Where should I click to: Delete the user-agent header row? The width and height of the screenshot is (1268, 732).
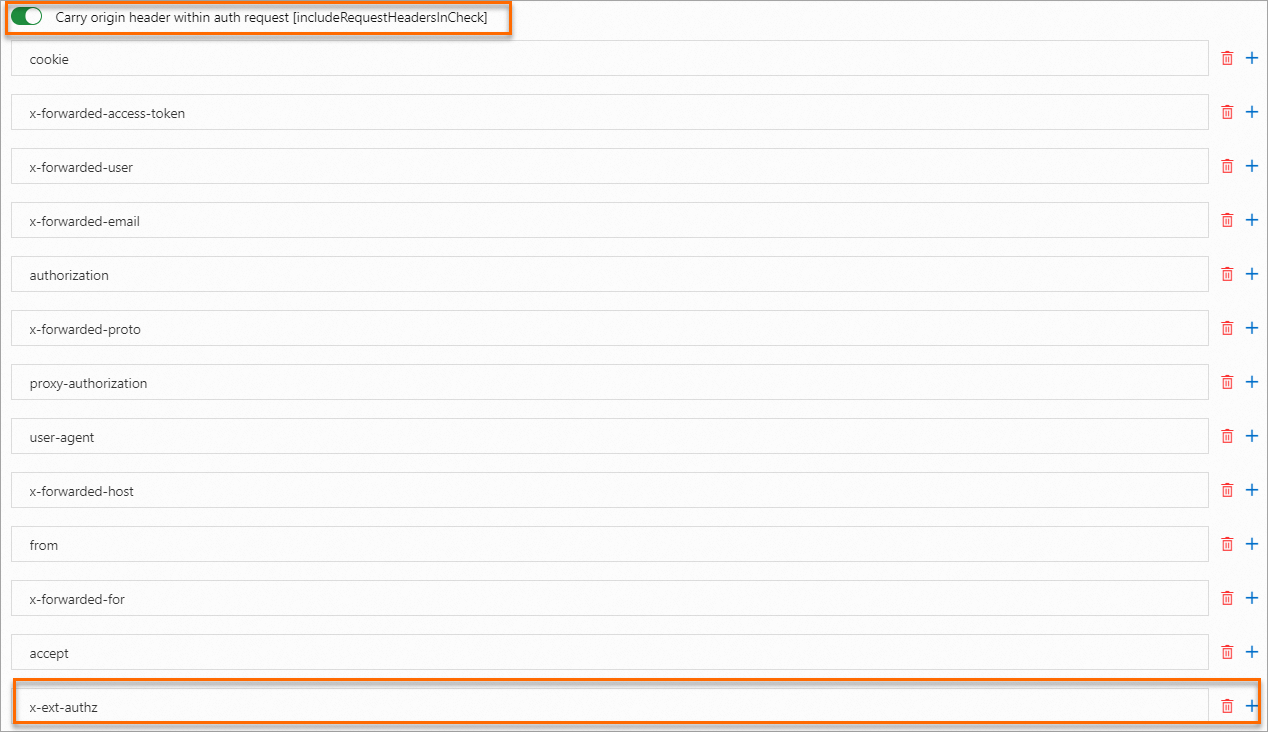point(1227,436)
